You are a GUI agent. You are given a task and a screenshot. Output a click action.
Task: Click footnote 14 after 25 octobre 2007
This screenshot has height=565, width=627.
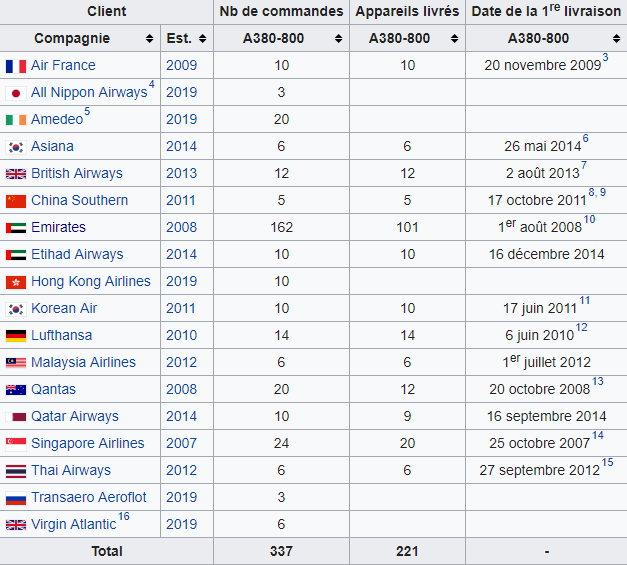[598, 435]
